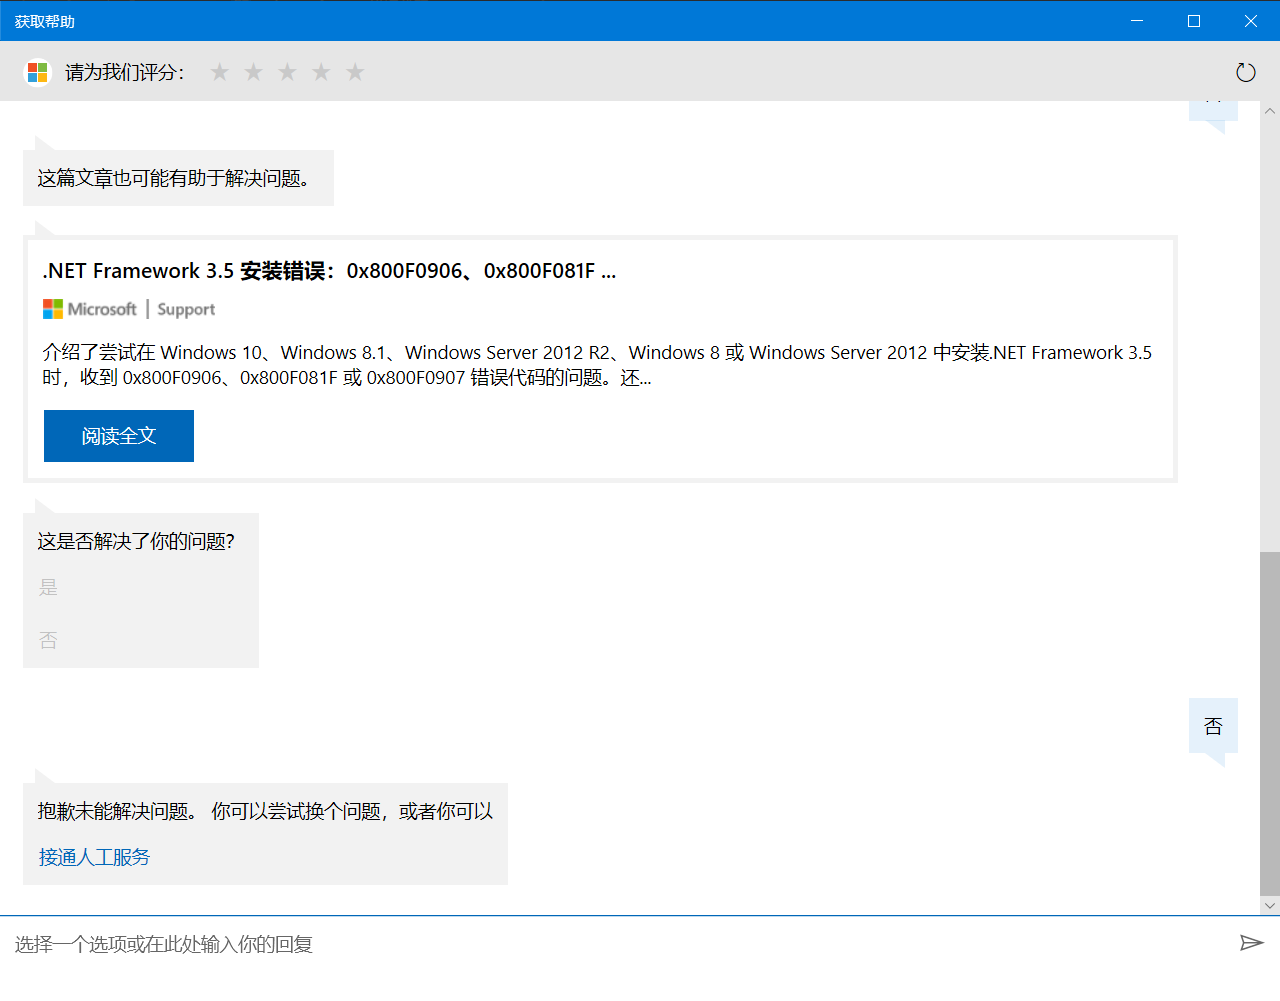Maximize the 获取帮助 window
Screen dimensions: 1280x1001
click(1194, 21)
